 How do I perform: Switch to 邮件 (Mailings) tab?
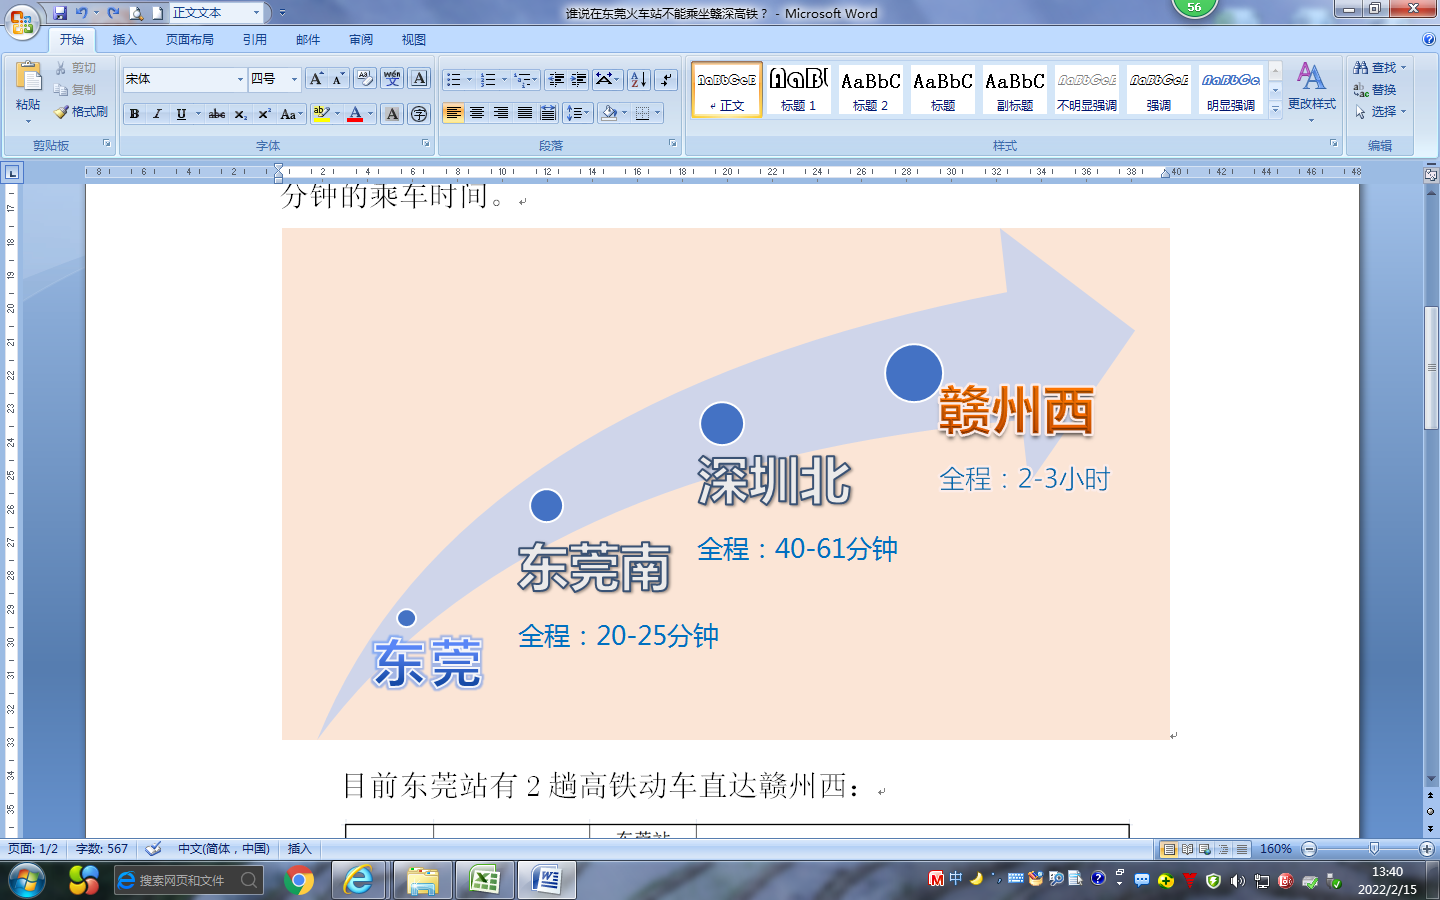(x=308, y=40)
